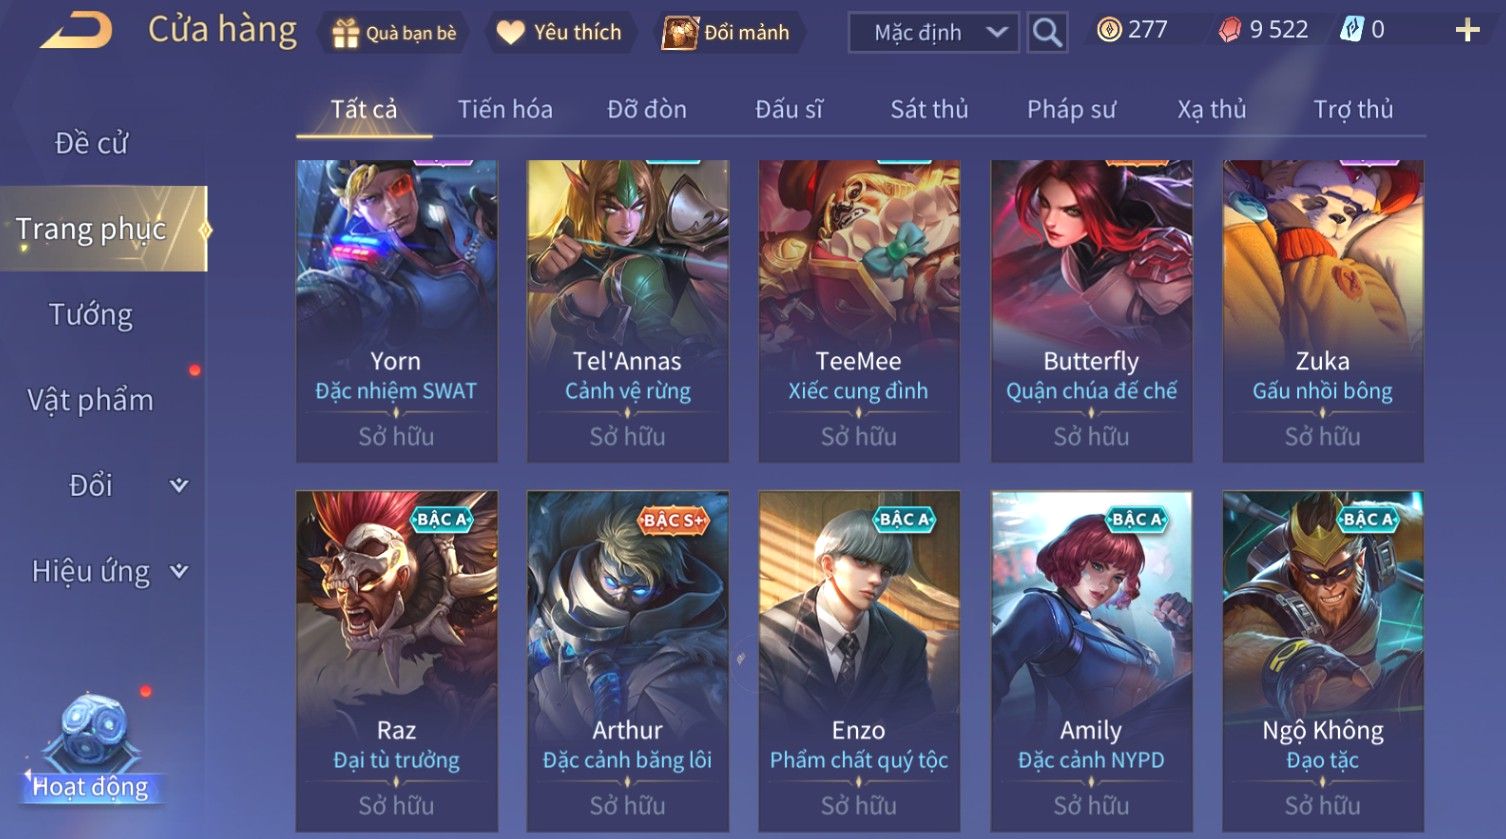
Task: Go to the Tướng sidebar menu
Action: click(91, 314)
